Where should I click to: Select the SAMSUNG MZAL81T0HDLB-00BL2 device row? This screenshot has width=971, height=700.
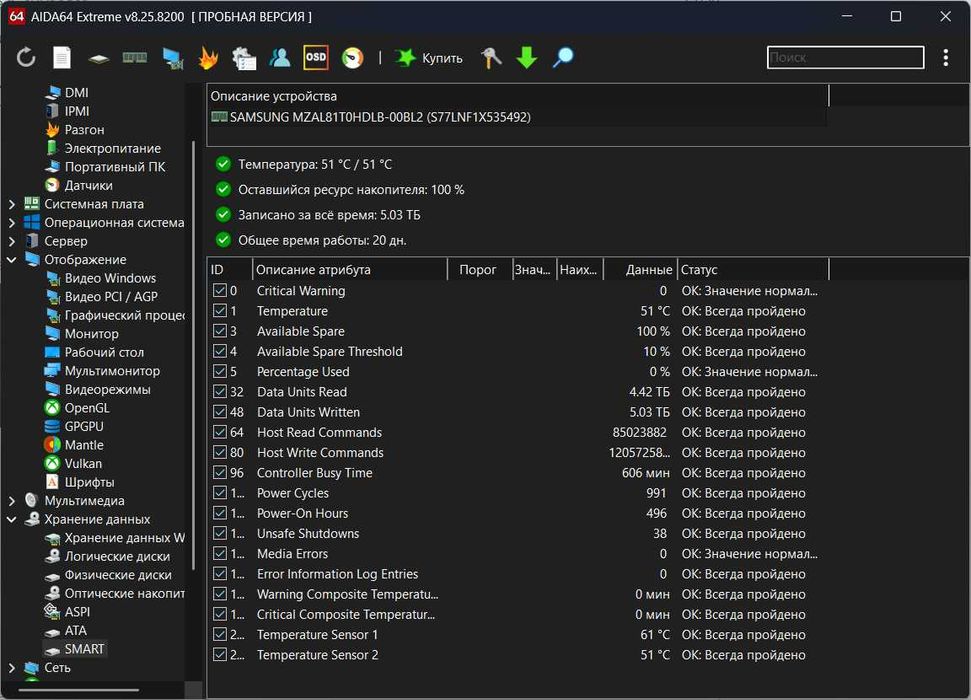coord(518,117)
